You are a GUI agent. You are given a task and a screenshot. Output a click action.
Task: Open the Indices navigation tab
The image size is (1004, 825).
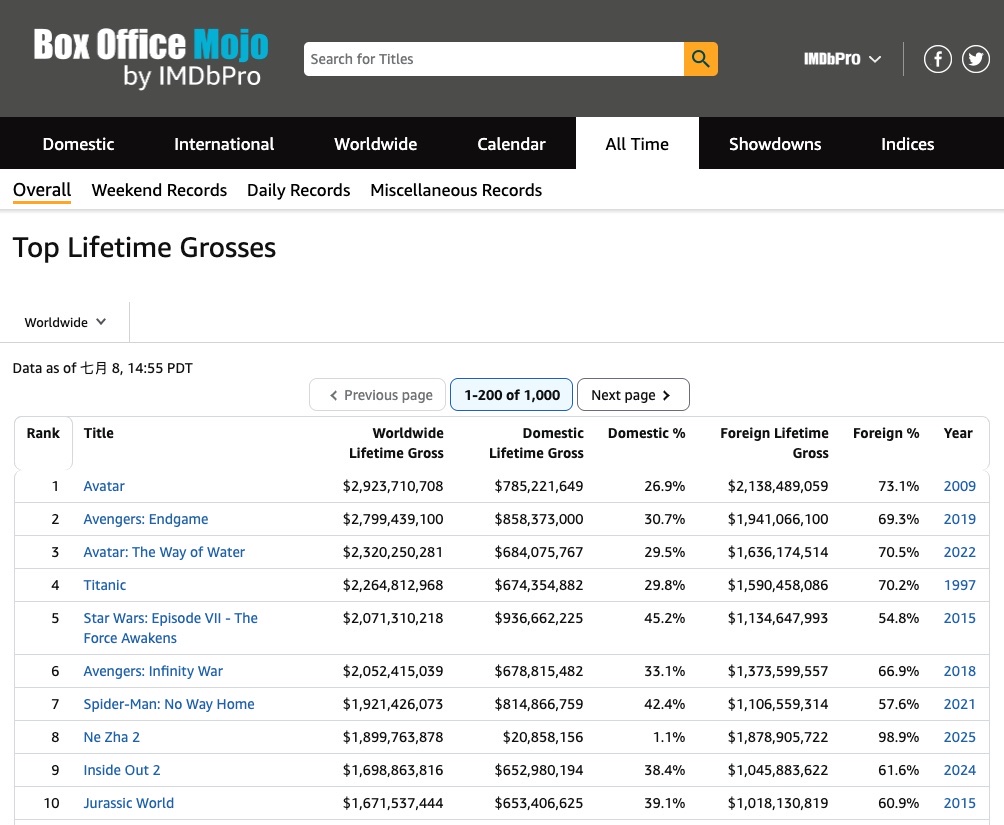point(907,144)
